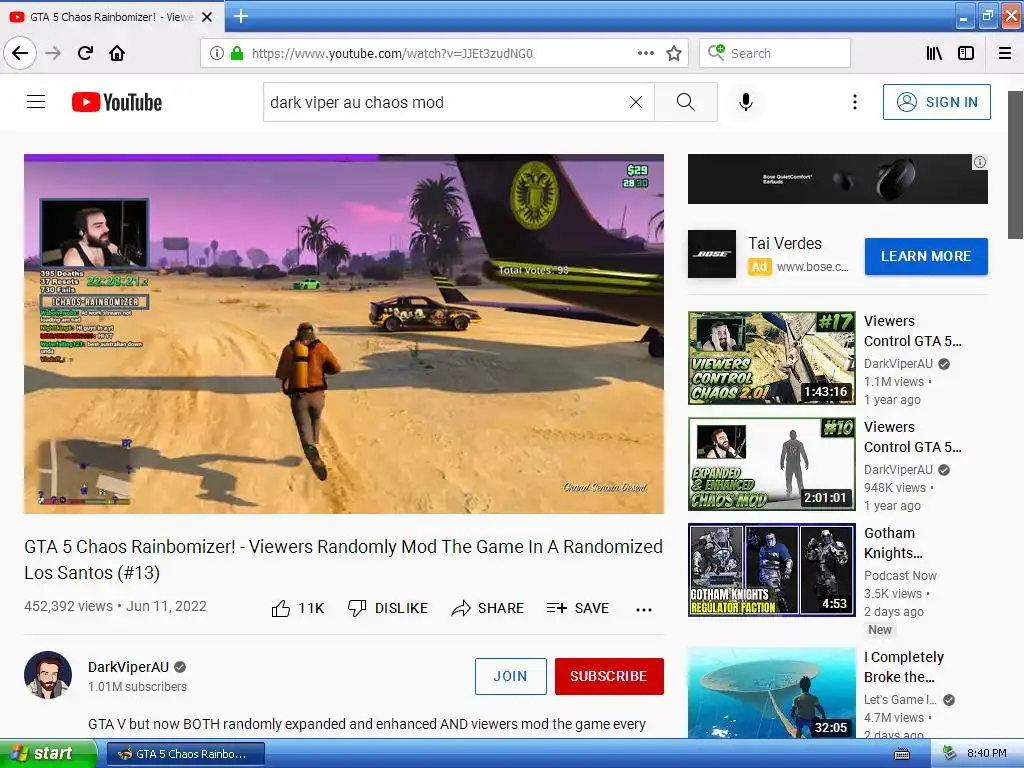Click the on-screen keyboard icon in taskbar
Screen dimensions: 1024x768
pos(902,754)
